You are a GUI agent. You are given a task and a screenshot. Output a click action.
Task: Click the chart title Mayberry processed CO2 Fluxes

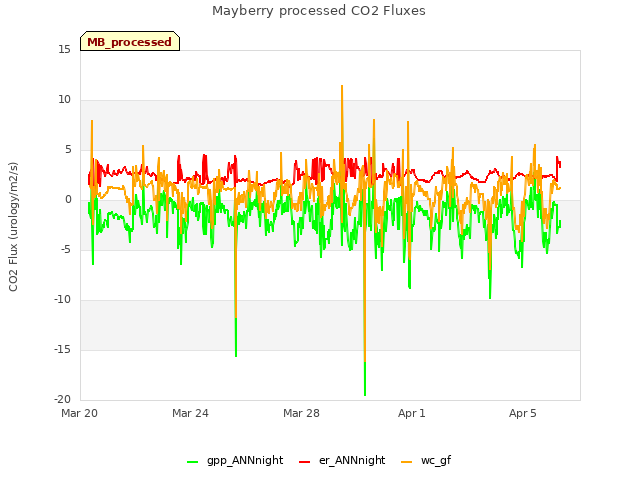[319, 11]
